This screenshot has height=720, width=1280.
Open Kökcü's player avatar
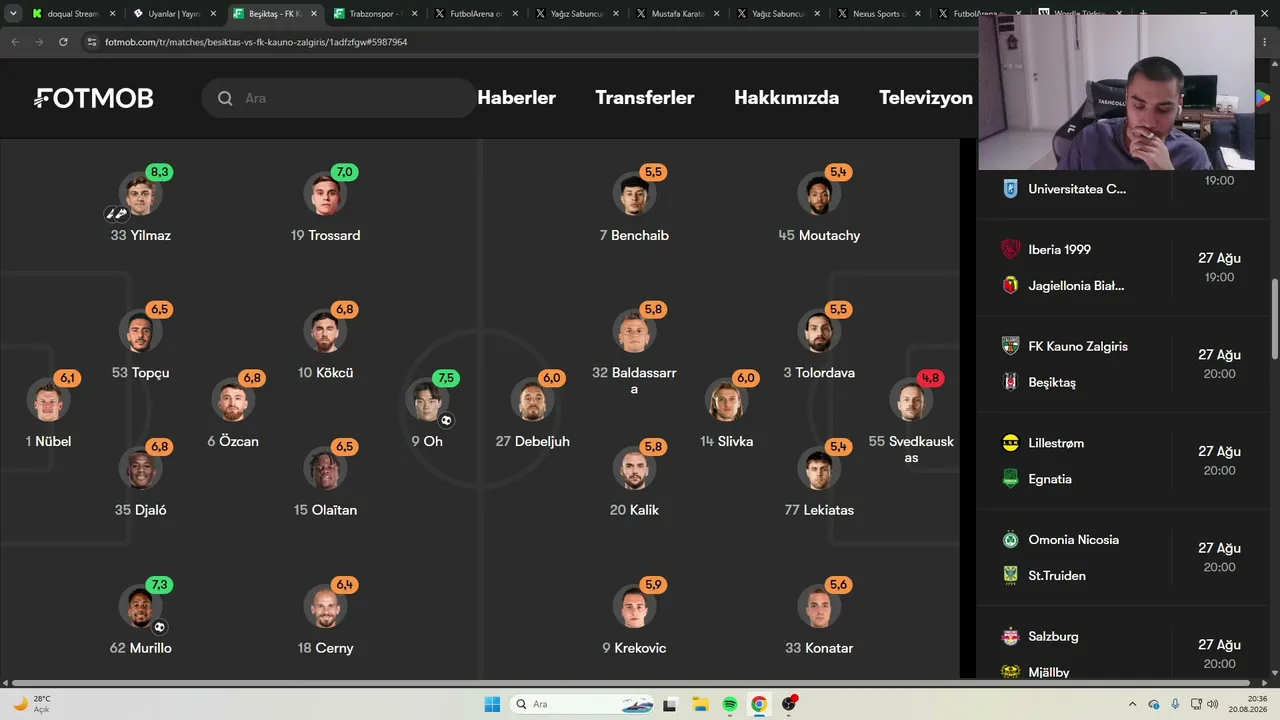[325, 332]
